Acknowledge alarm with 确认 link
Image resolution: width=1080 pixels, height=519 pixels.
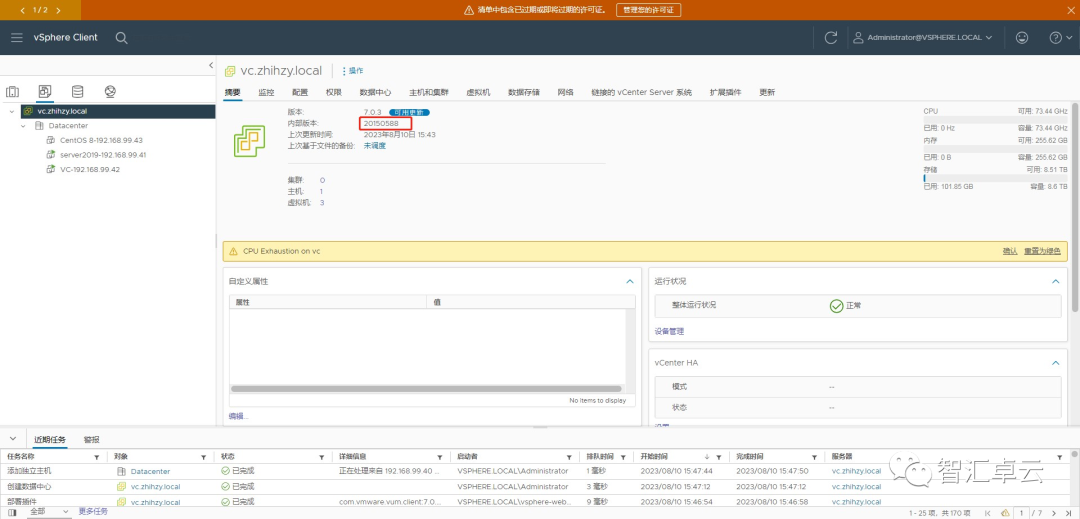tap(1010, 251)
